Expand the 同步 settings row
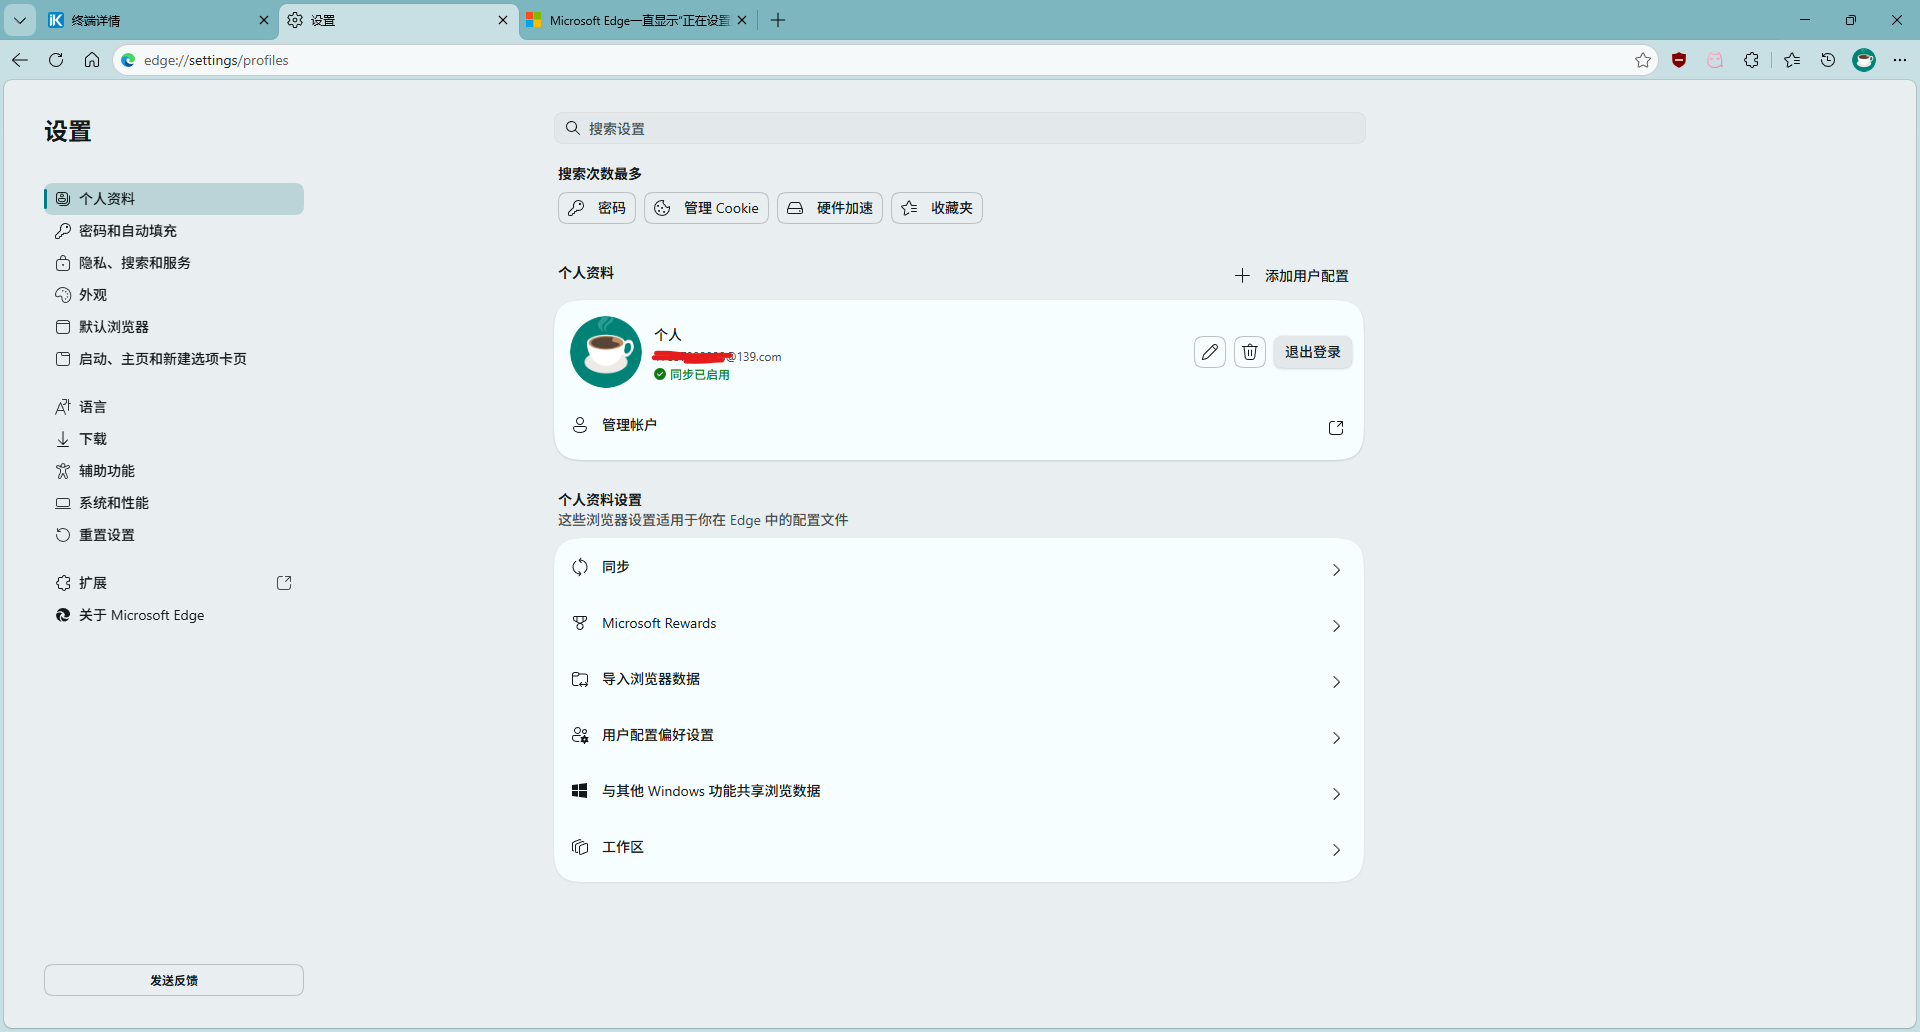Screen dimensions: 1920x1032 pos(959,568)
